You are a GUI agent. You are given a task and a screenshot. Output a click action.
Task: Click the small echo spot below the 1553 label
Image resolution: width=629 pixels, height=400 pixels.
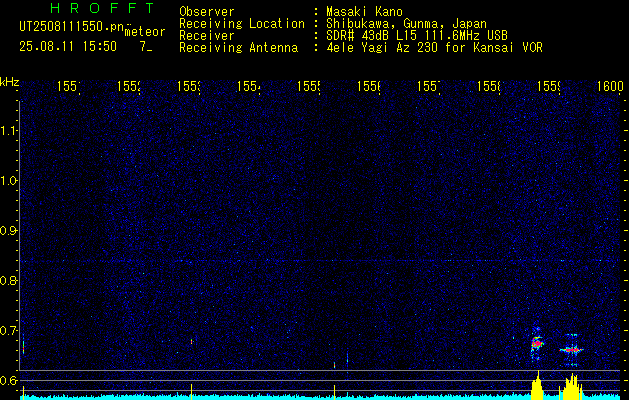(x=191, y=341)
